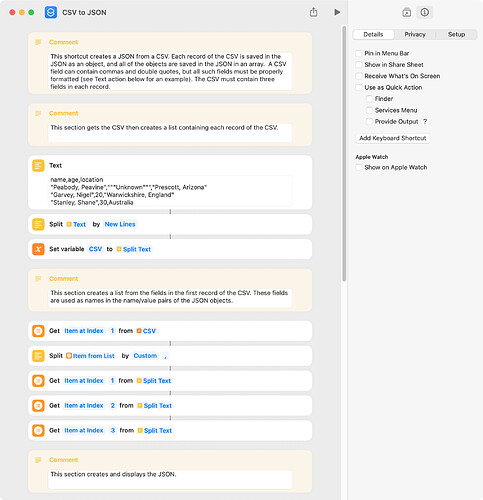
Task: Switch to the Privacy tab
Action: pyautogui.click(x=415, y=34)
